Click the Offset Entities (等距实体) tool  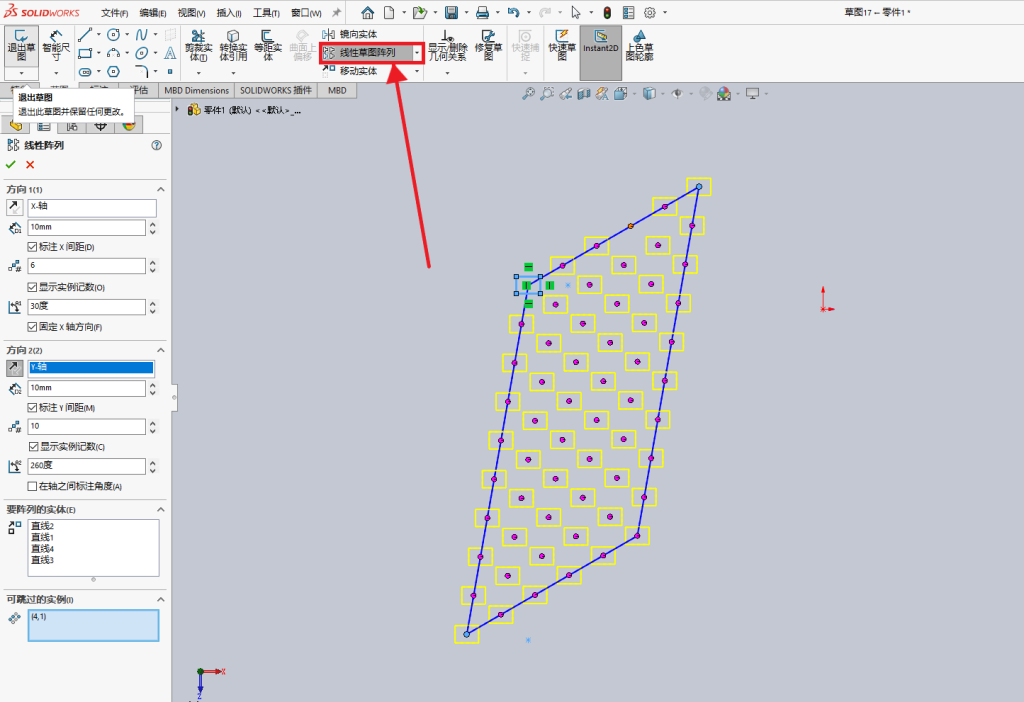[x=268, y=46]
